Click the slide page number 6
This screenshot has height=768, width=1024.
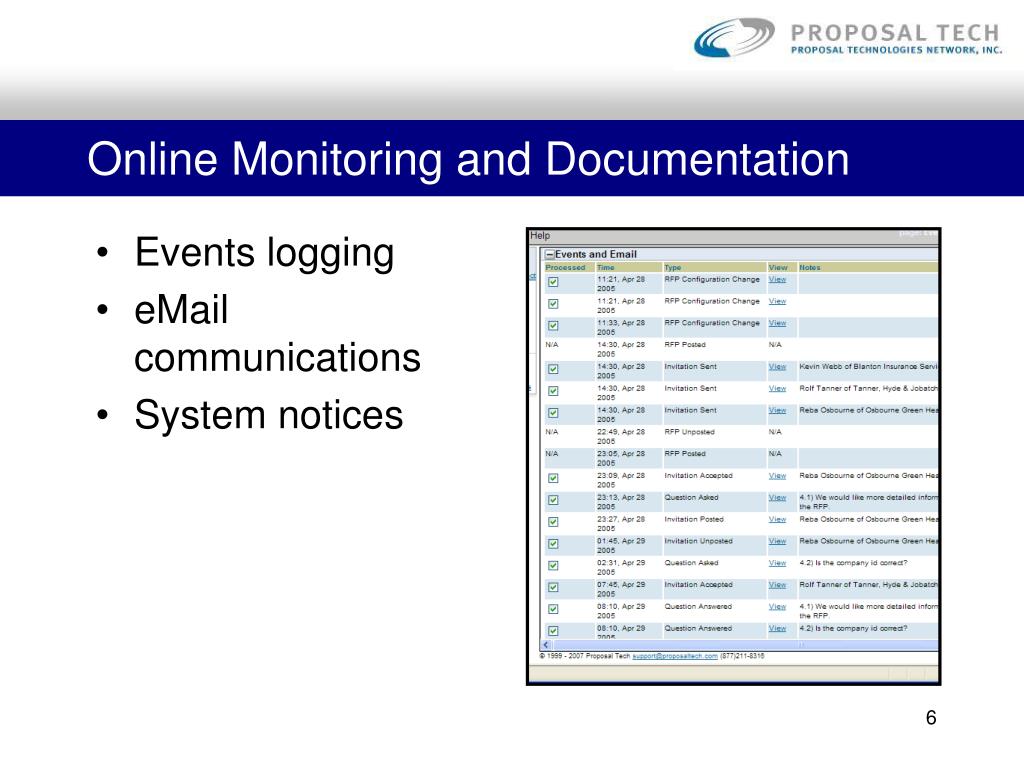pyautogui.click(x=931, y=718)
